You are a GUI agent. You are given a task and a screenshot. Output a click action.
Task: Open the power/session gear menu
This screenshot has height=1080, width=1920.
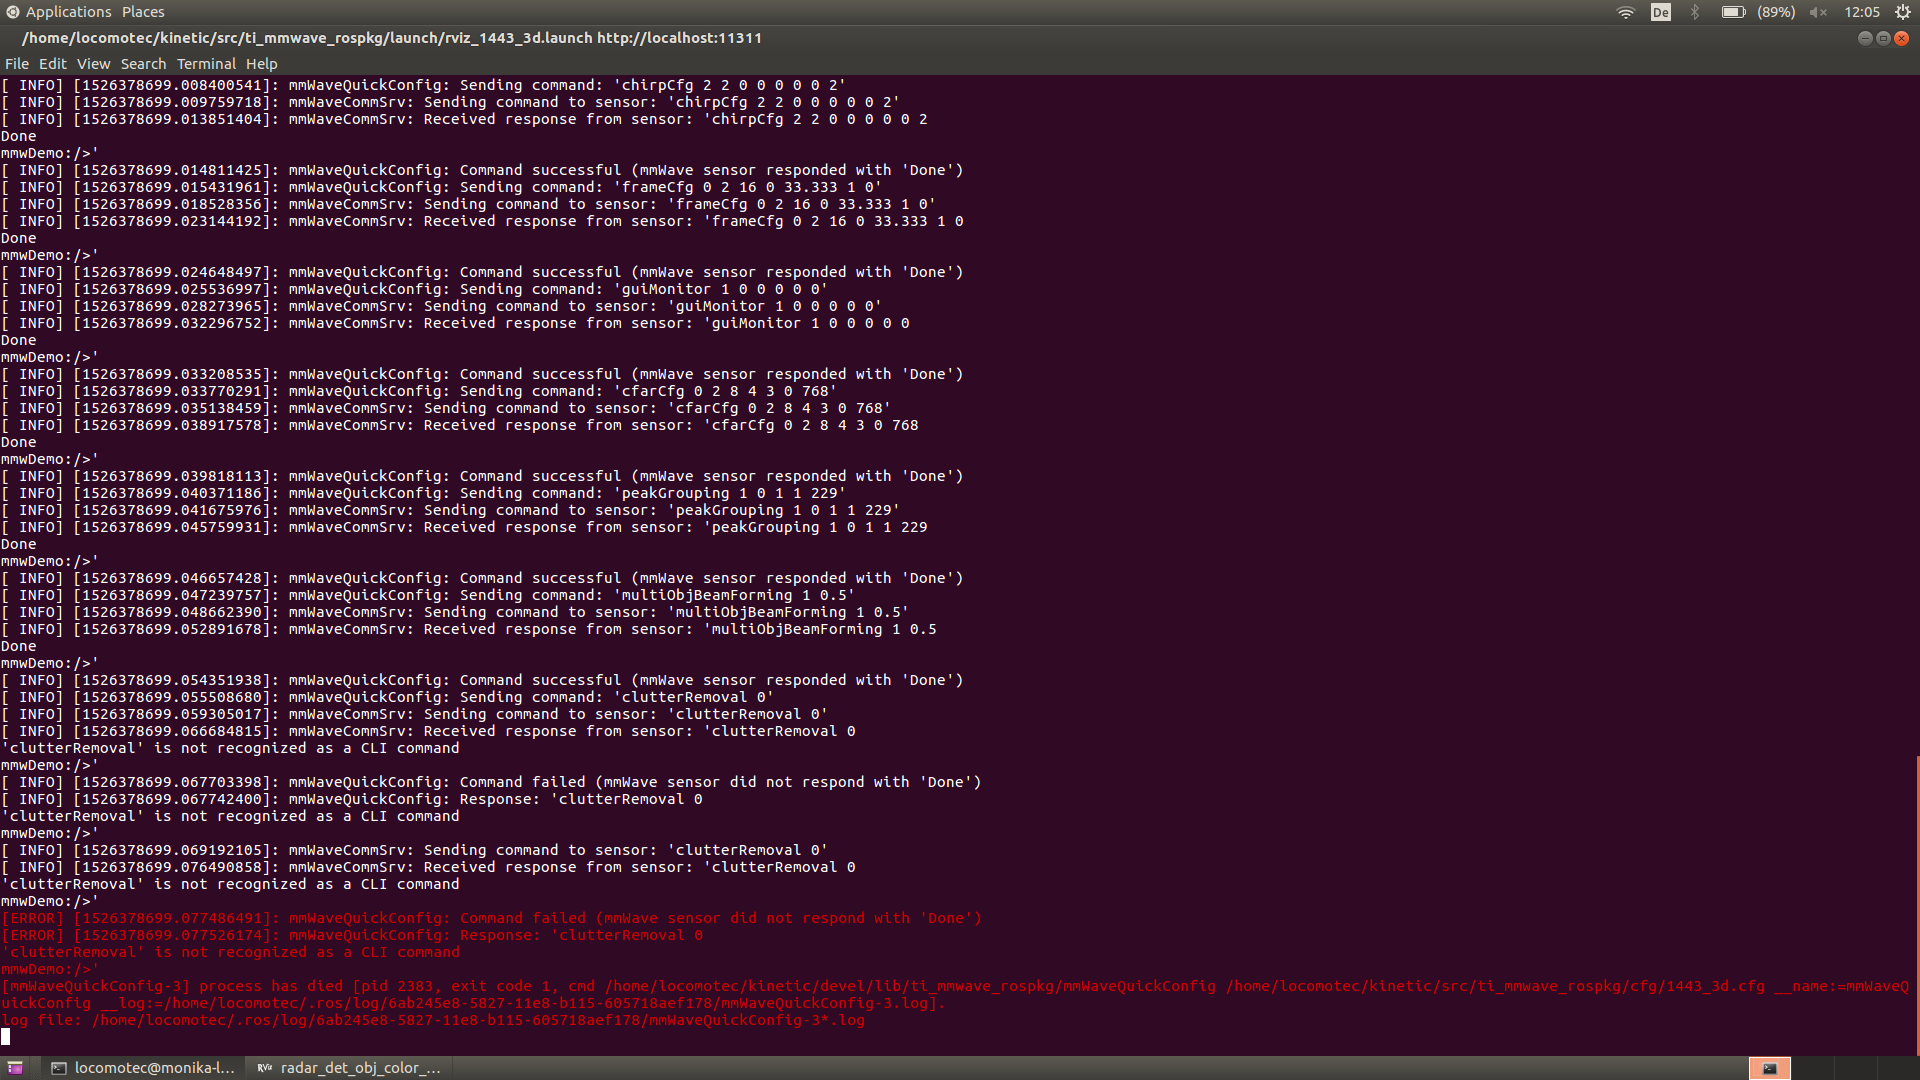click(x=1902, y=12)
